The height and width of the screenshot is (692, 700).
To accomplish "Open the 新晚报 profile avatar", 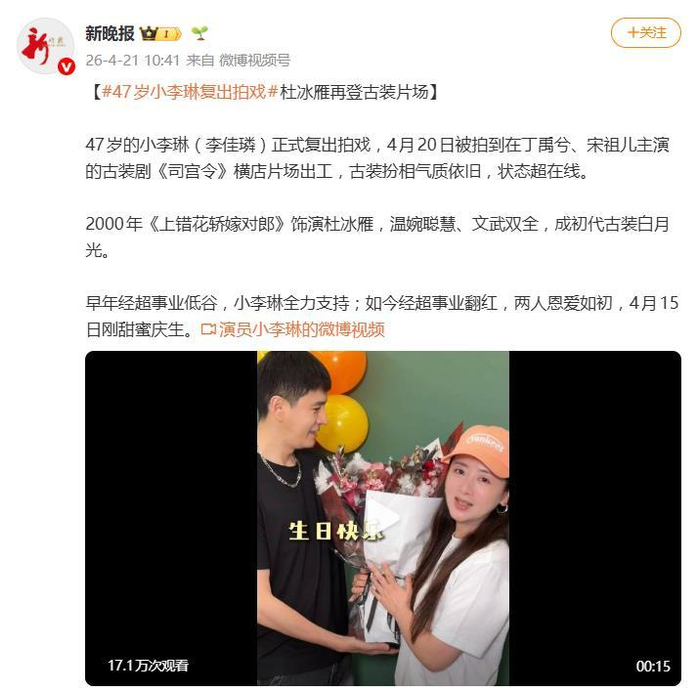I will coord(45,46).
